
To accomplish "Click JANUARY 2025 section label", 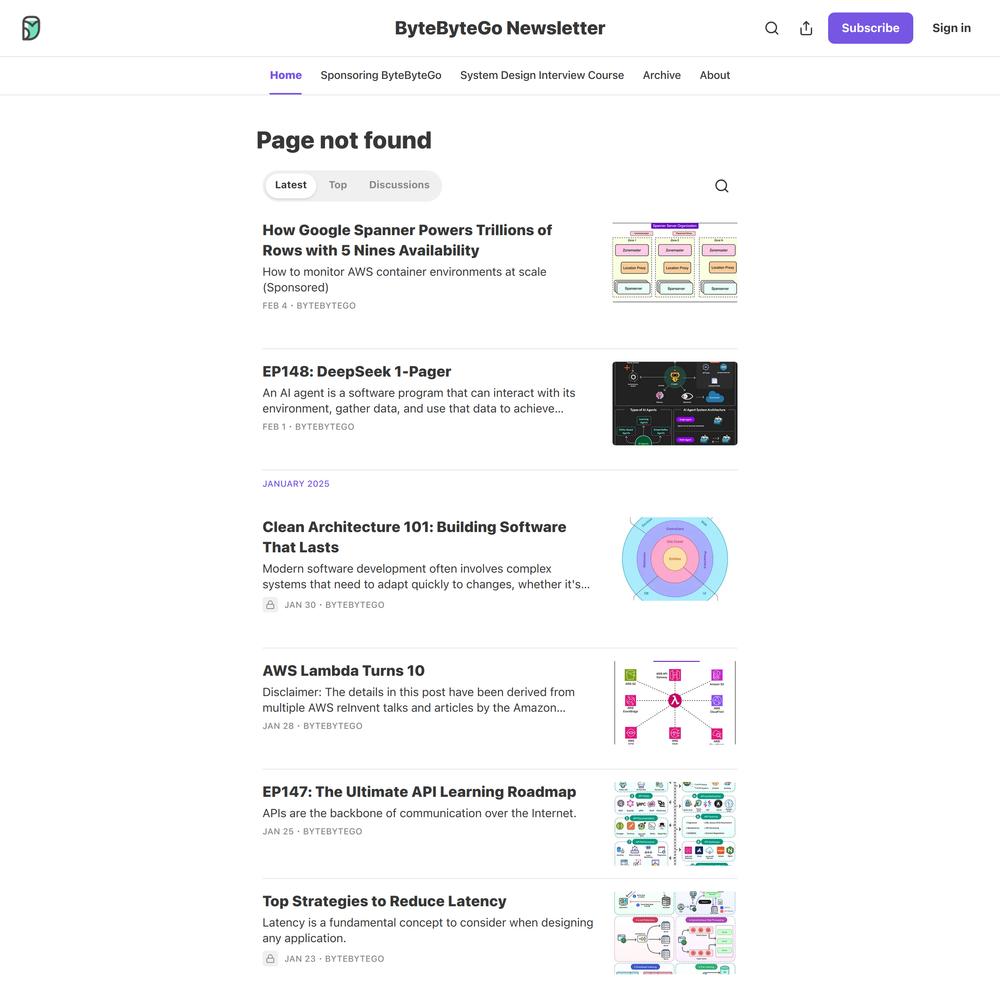I will [x=296, y=484].
